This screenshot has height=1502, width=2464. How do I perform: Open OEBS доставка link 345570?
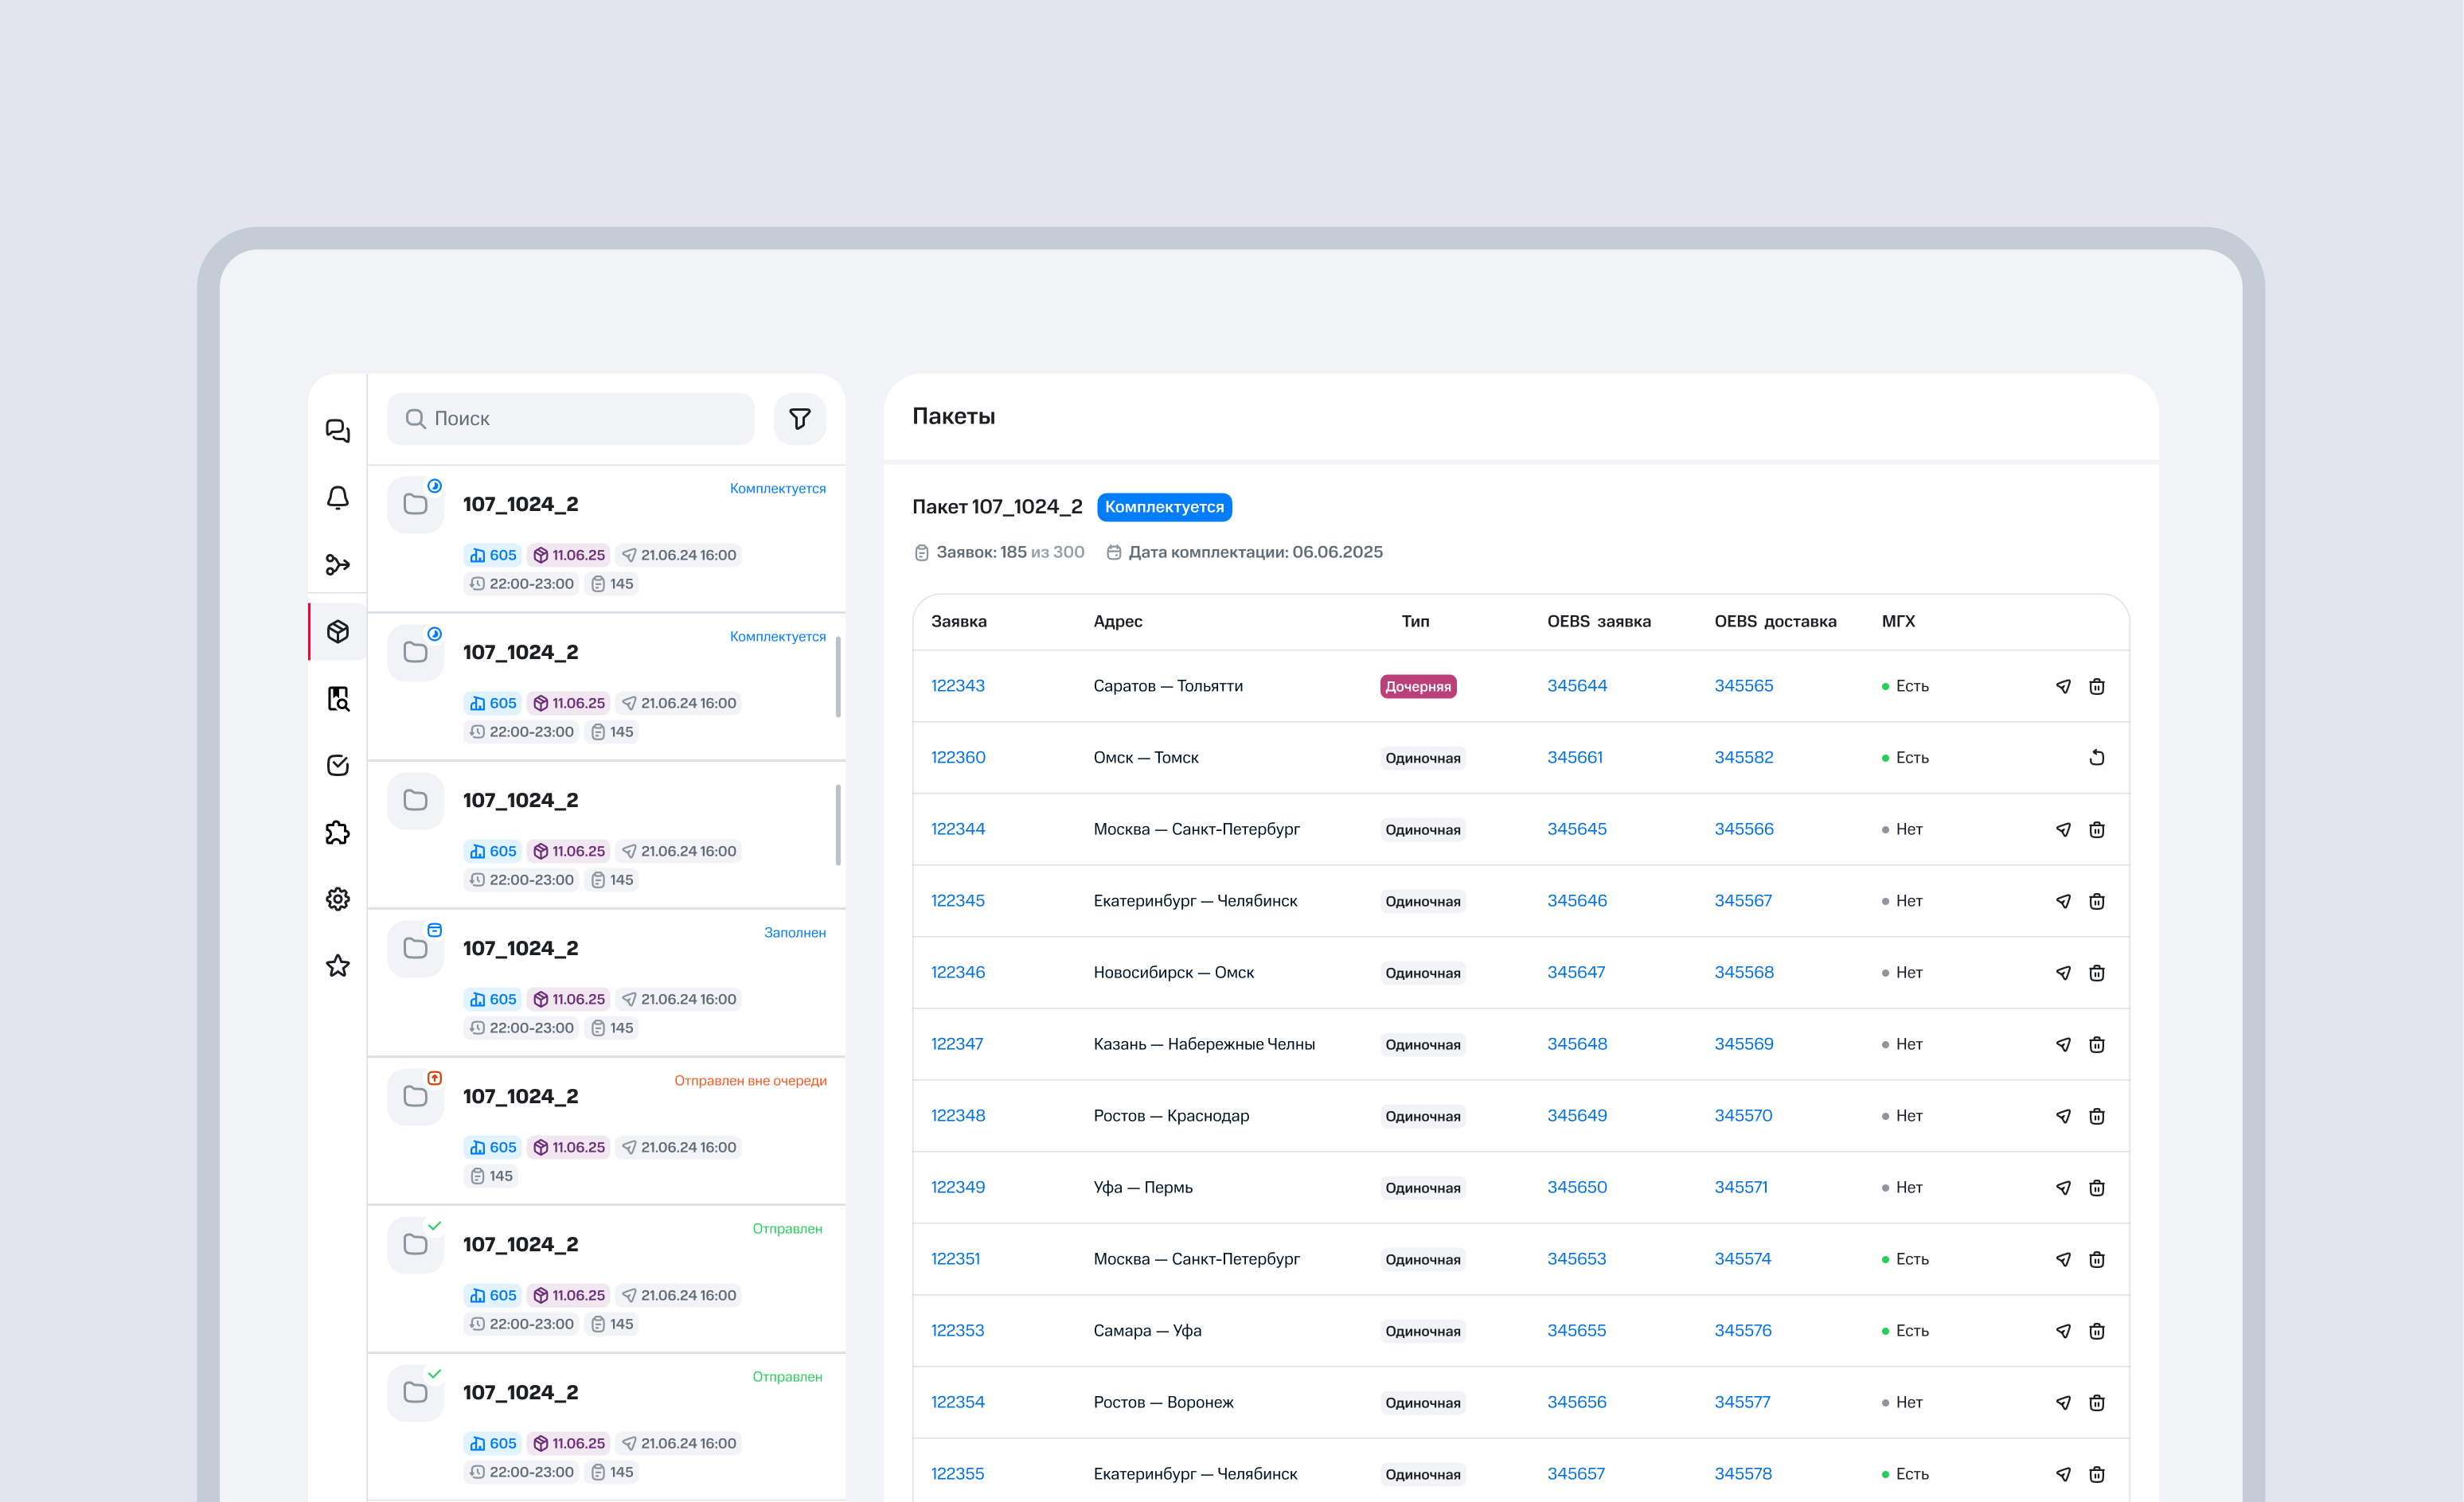pyautogui.click(x=1742, y=1116)
